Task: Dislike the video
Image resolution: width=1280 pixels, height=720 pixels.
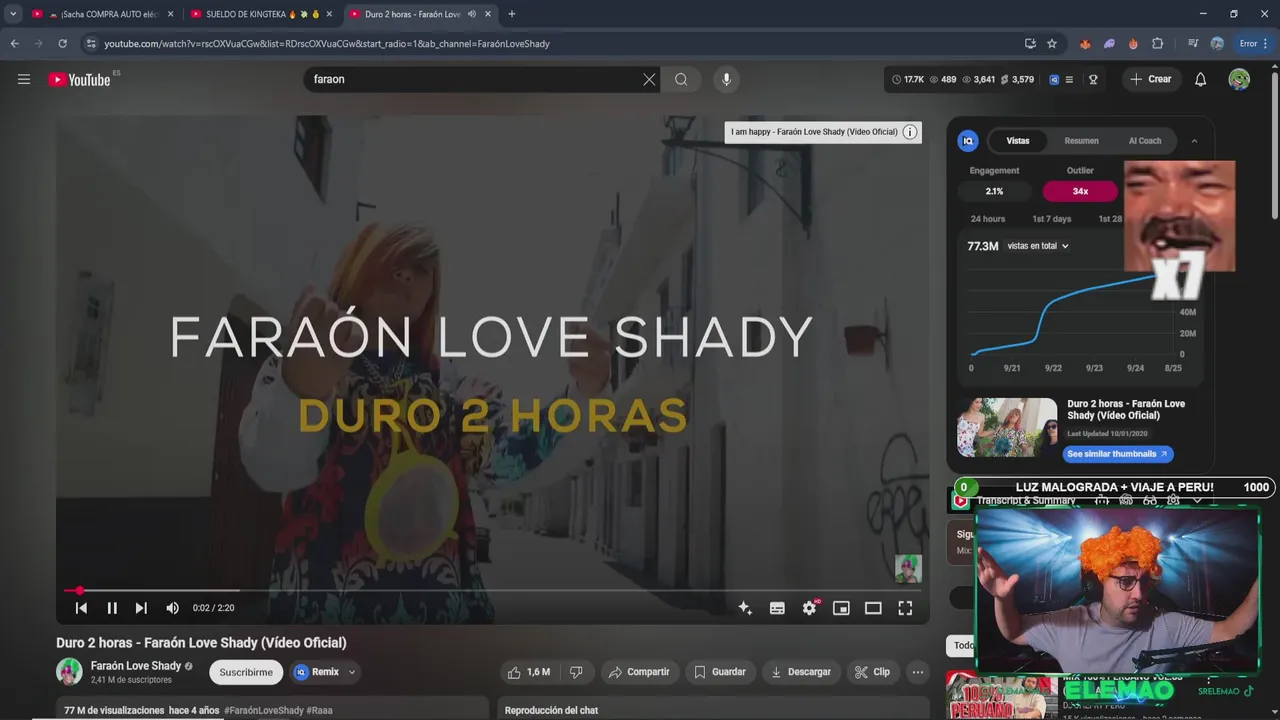Action: tap(576, 672)
